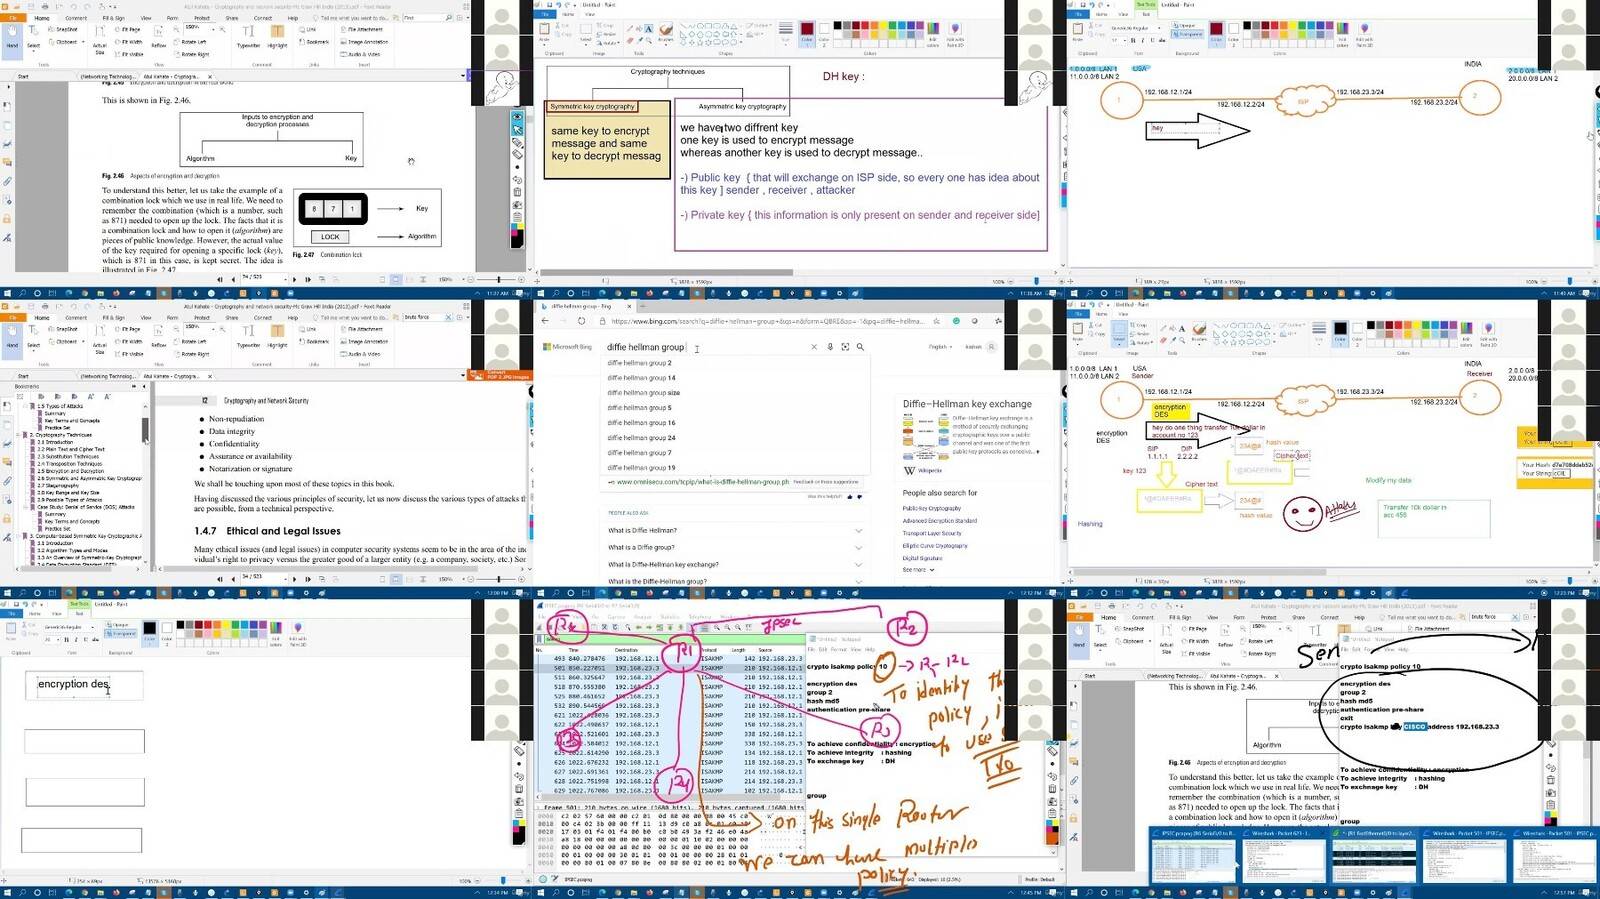This screenshot has width=1600, height=899.
Task: Click SnapShot in the combination-lock PDF reader ribbon
Action: click(65, 29)
